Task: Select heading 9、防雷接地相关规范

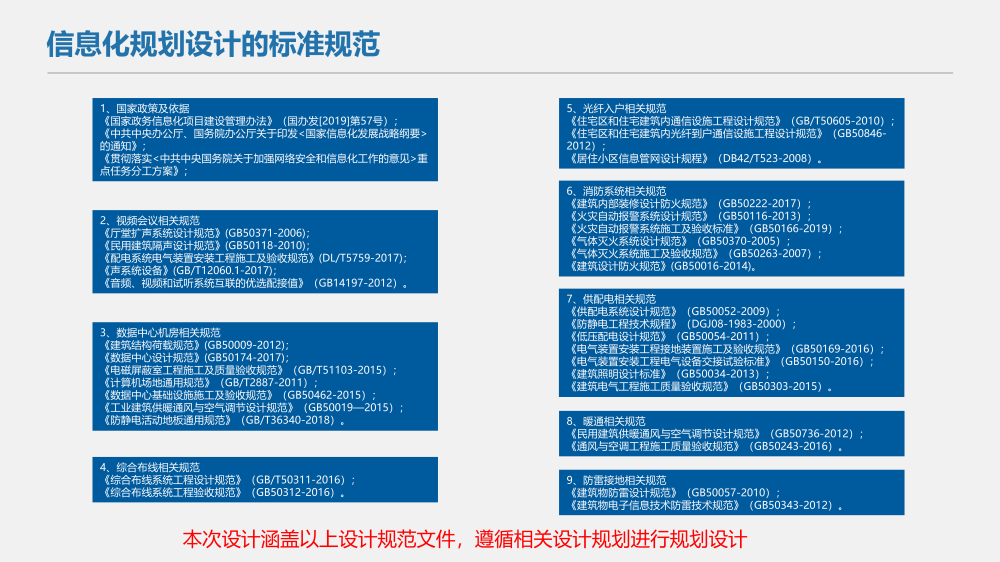Action: pos(617,480)
